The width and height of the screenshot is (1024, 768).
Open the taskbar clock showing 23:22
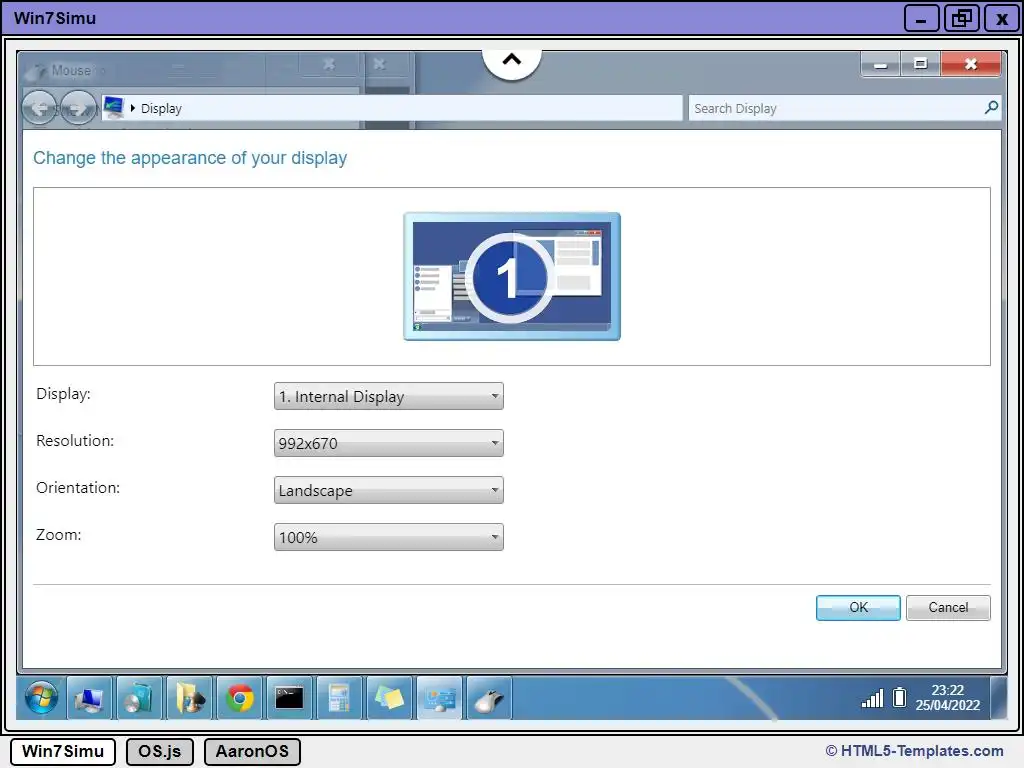[x=948, y=697]
